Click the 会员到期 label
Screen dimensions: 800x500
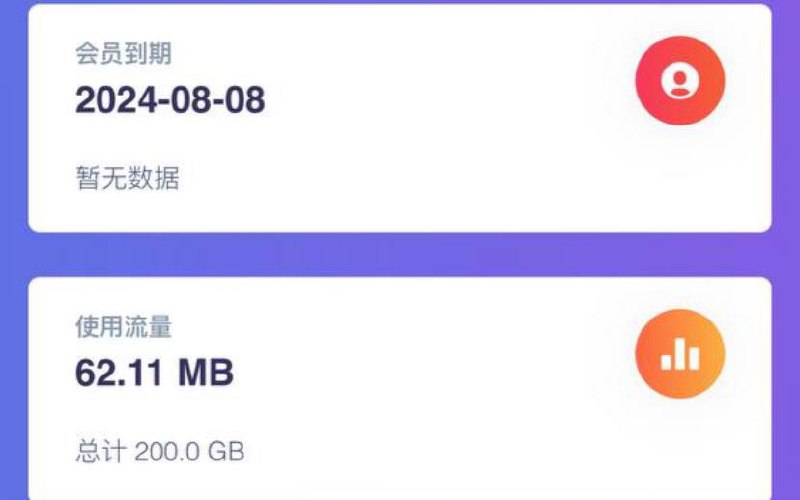[x=123, y=54]
